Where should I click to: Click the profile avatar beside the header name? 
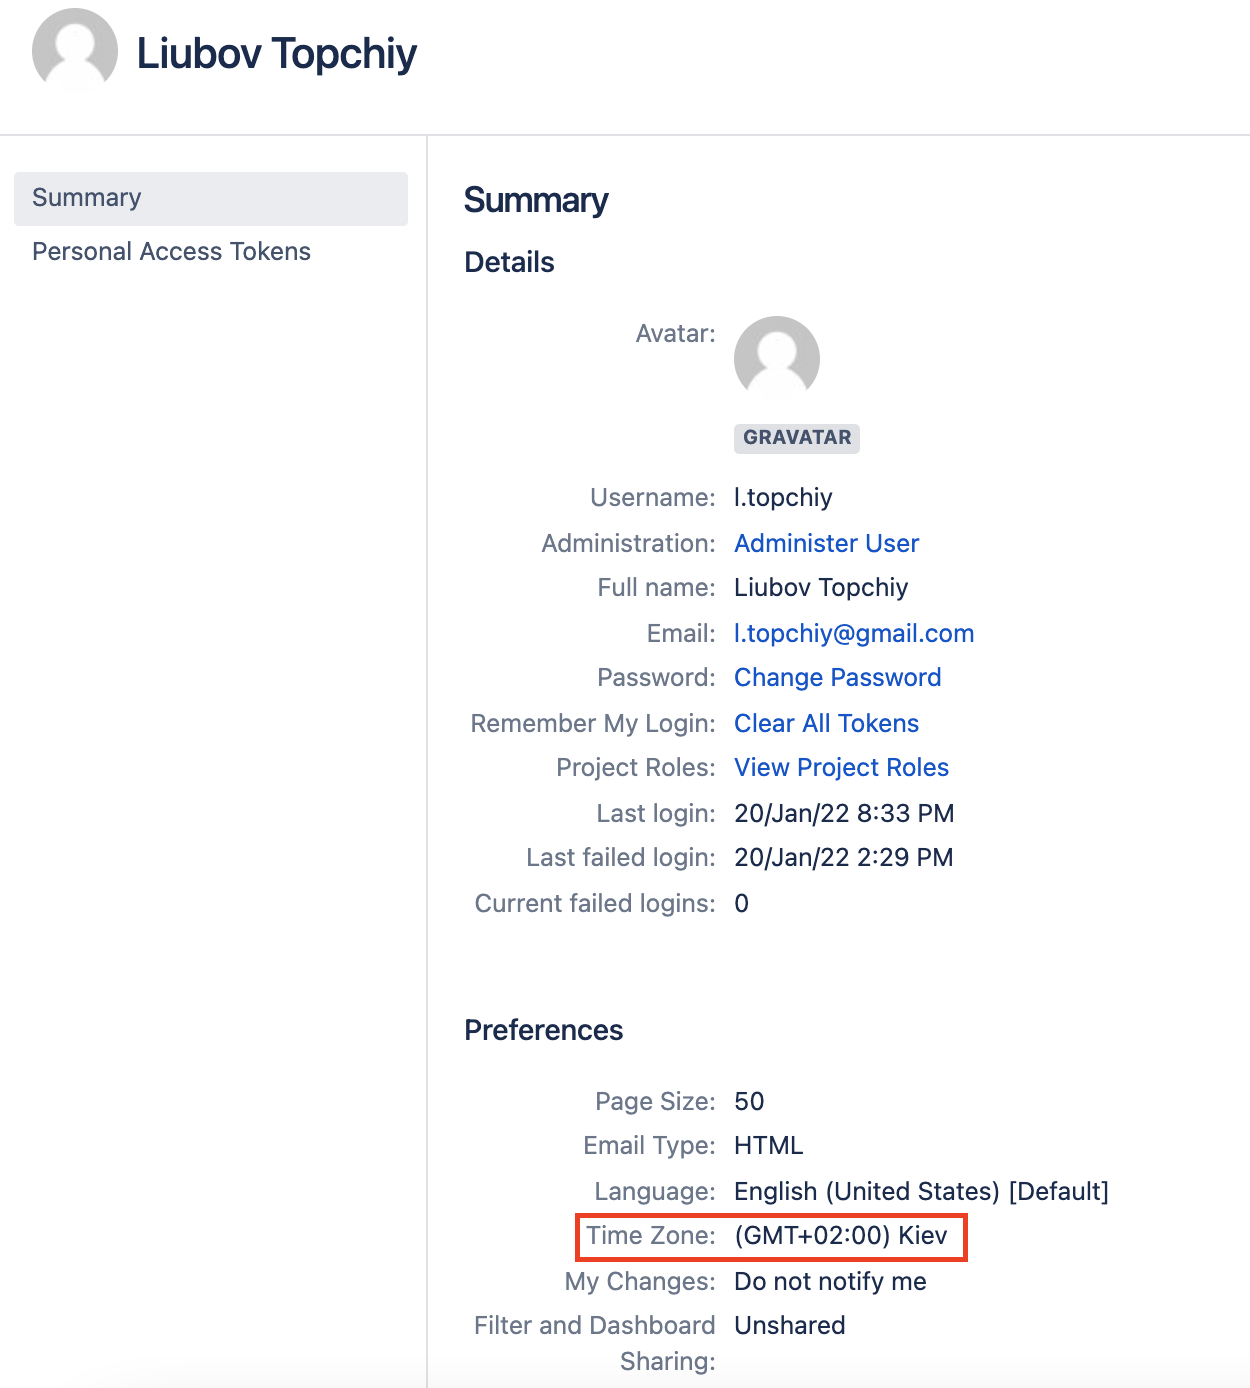75,51
